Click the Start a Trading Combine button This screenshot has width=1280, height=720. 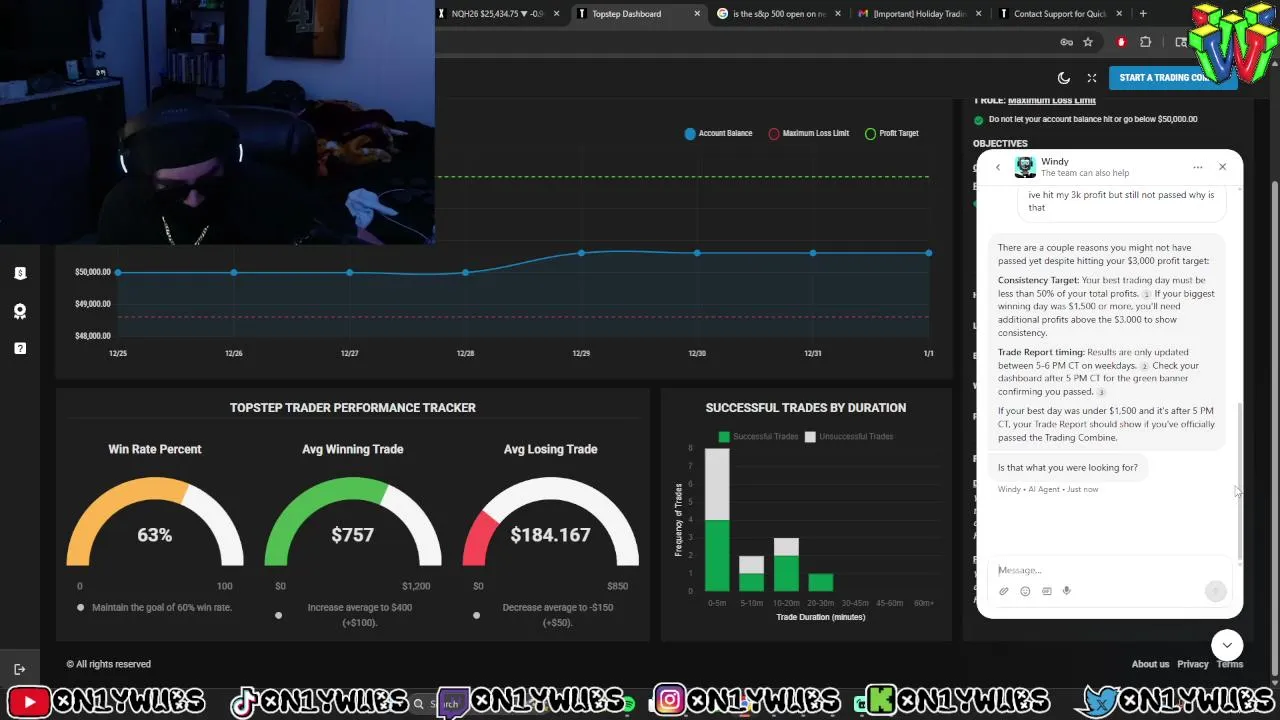pos(1171,78)
